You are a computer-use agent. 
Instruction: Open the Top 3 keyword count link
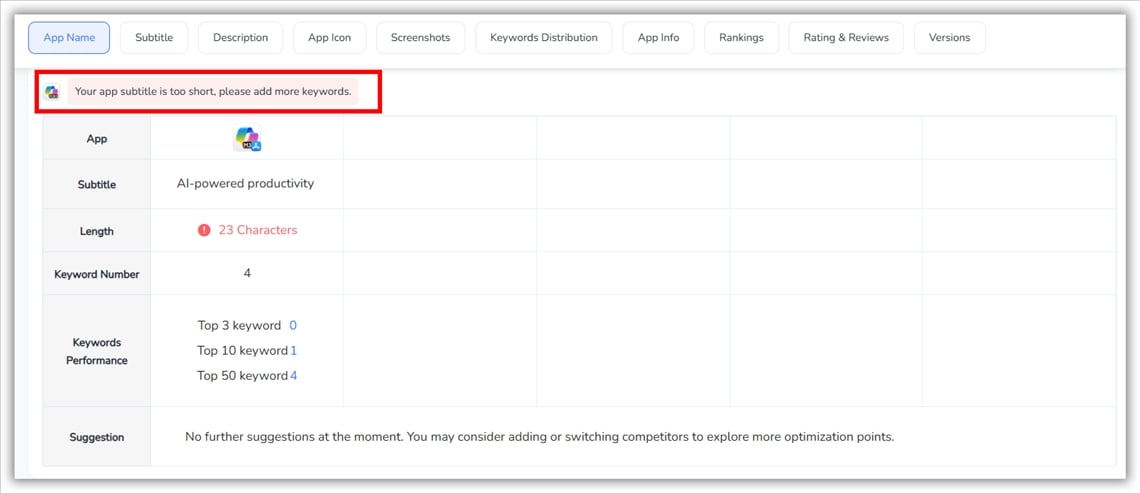(293, 326)
